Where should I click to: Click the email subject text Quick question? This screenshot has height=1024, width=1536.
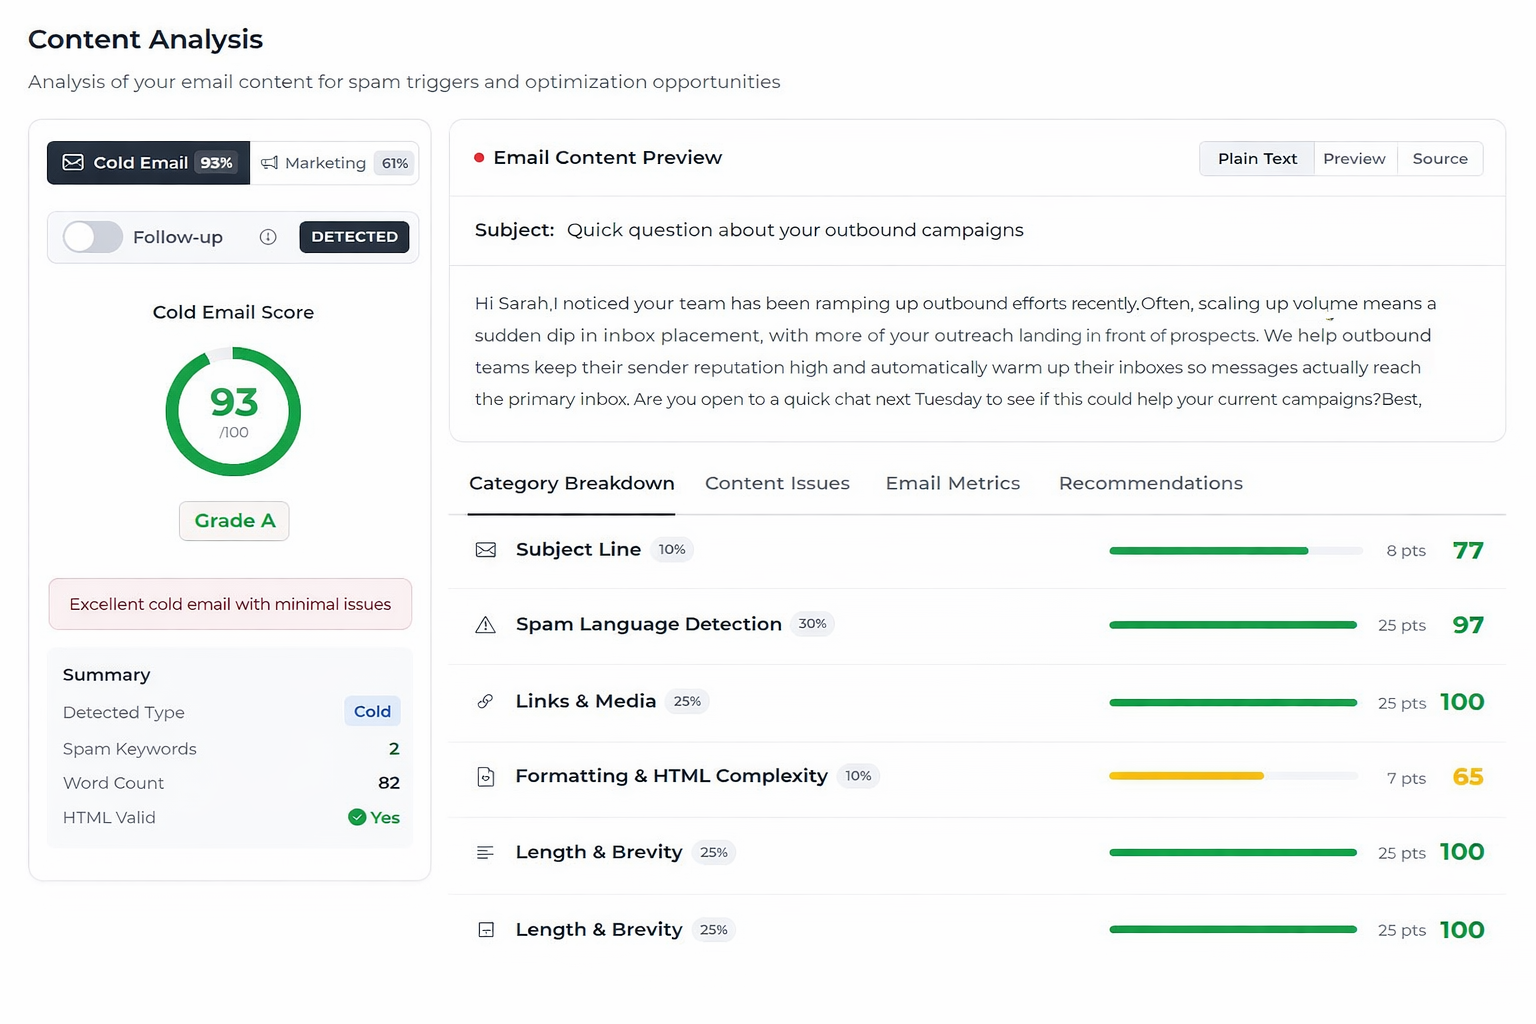(x=795, y=230)
